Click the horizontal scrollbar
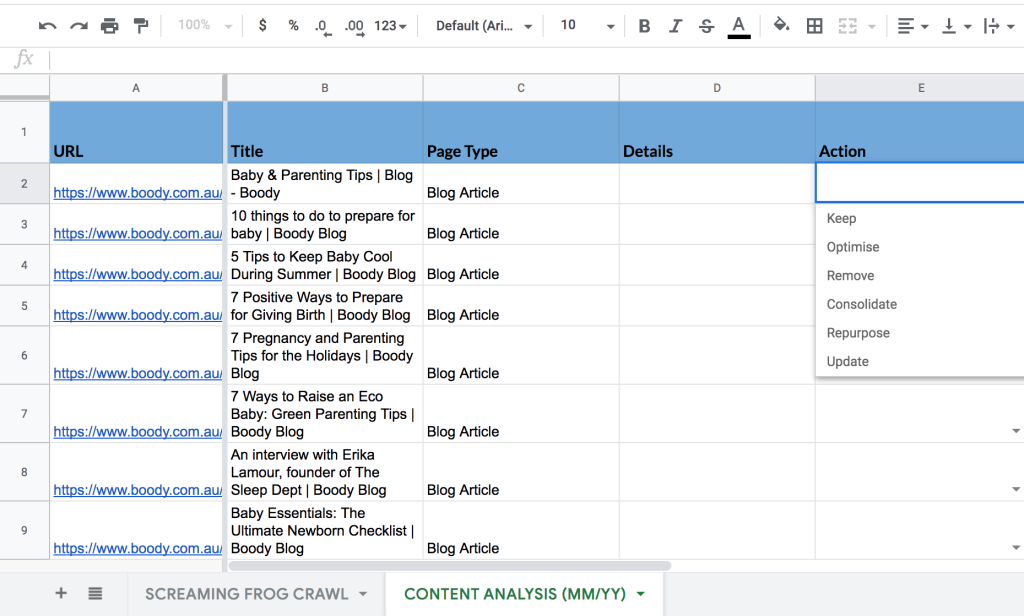 449,566
